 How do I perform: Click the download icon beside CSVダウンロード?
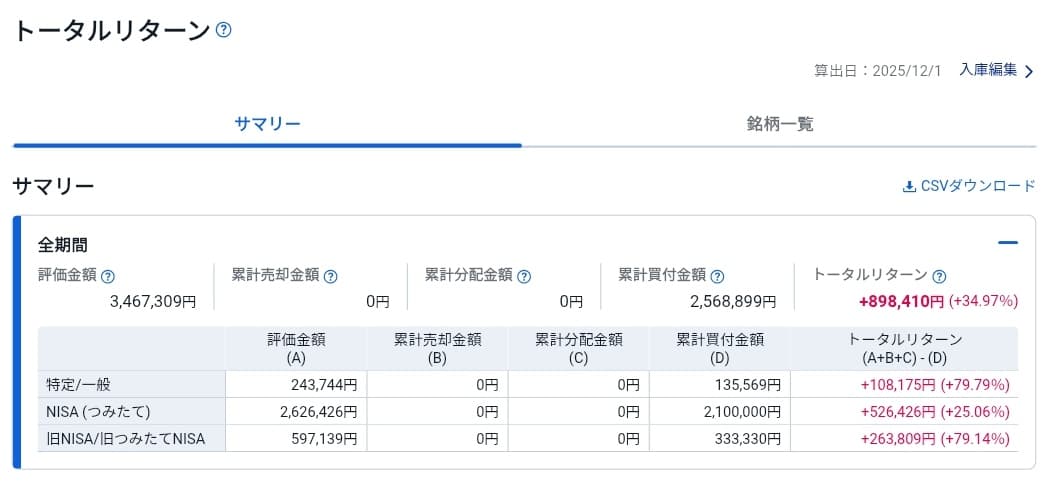(909, 186)
